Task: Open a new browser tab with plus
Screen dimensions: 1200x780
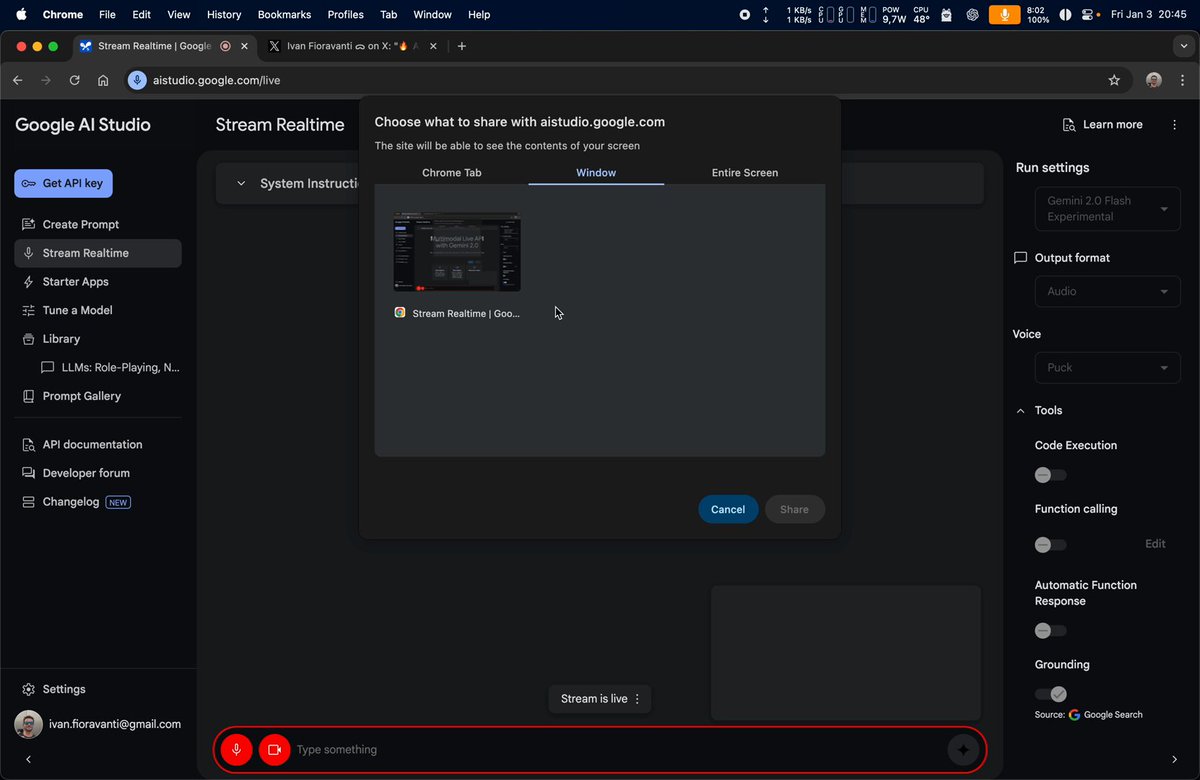Action: click(461, 46)
